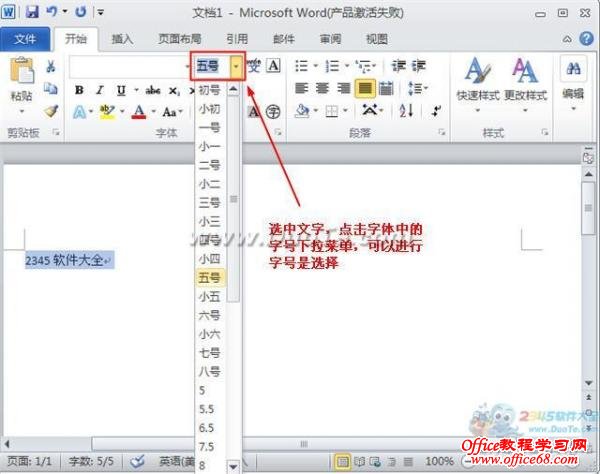Select 初号 font size
This screenshot has width=600, height=474.
[x=210, y=90]
